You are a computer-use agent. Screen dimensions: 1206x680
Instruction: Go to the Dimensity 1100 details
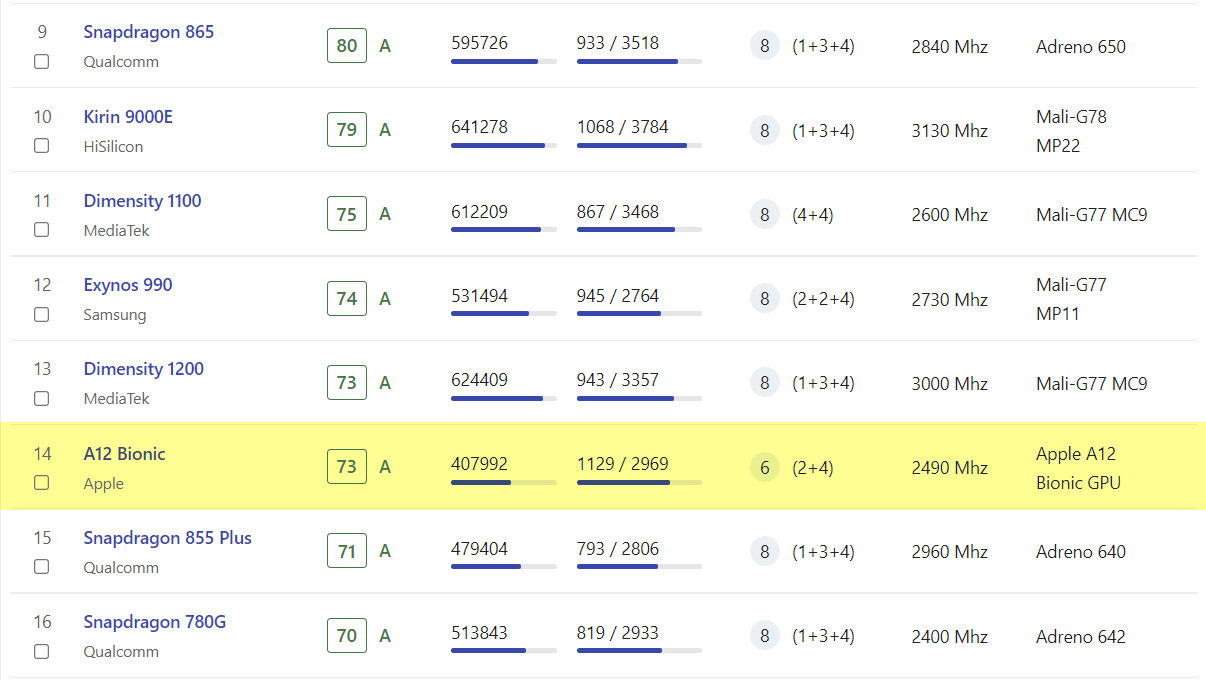[x=143, y=201]
